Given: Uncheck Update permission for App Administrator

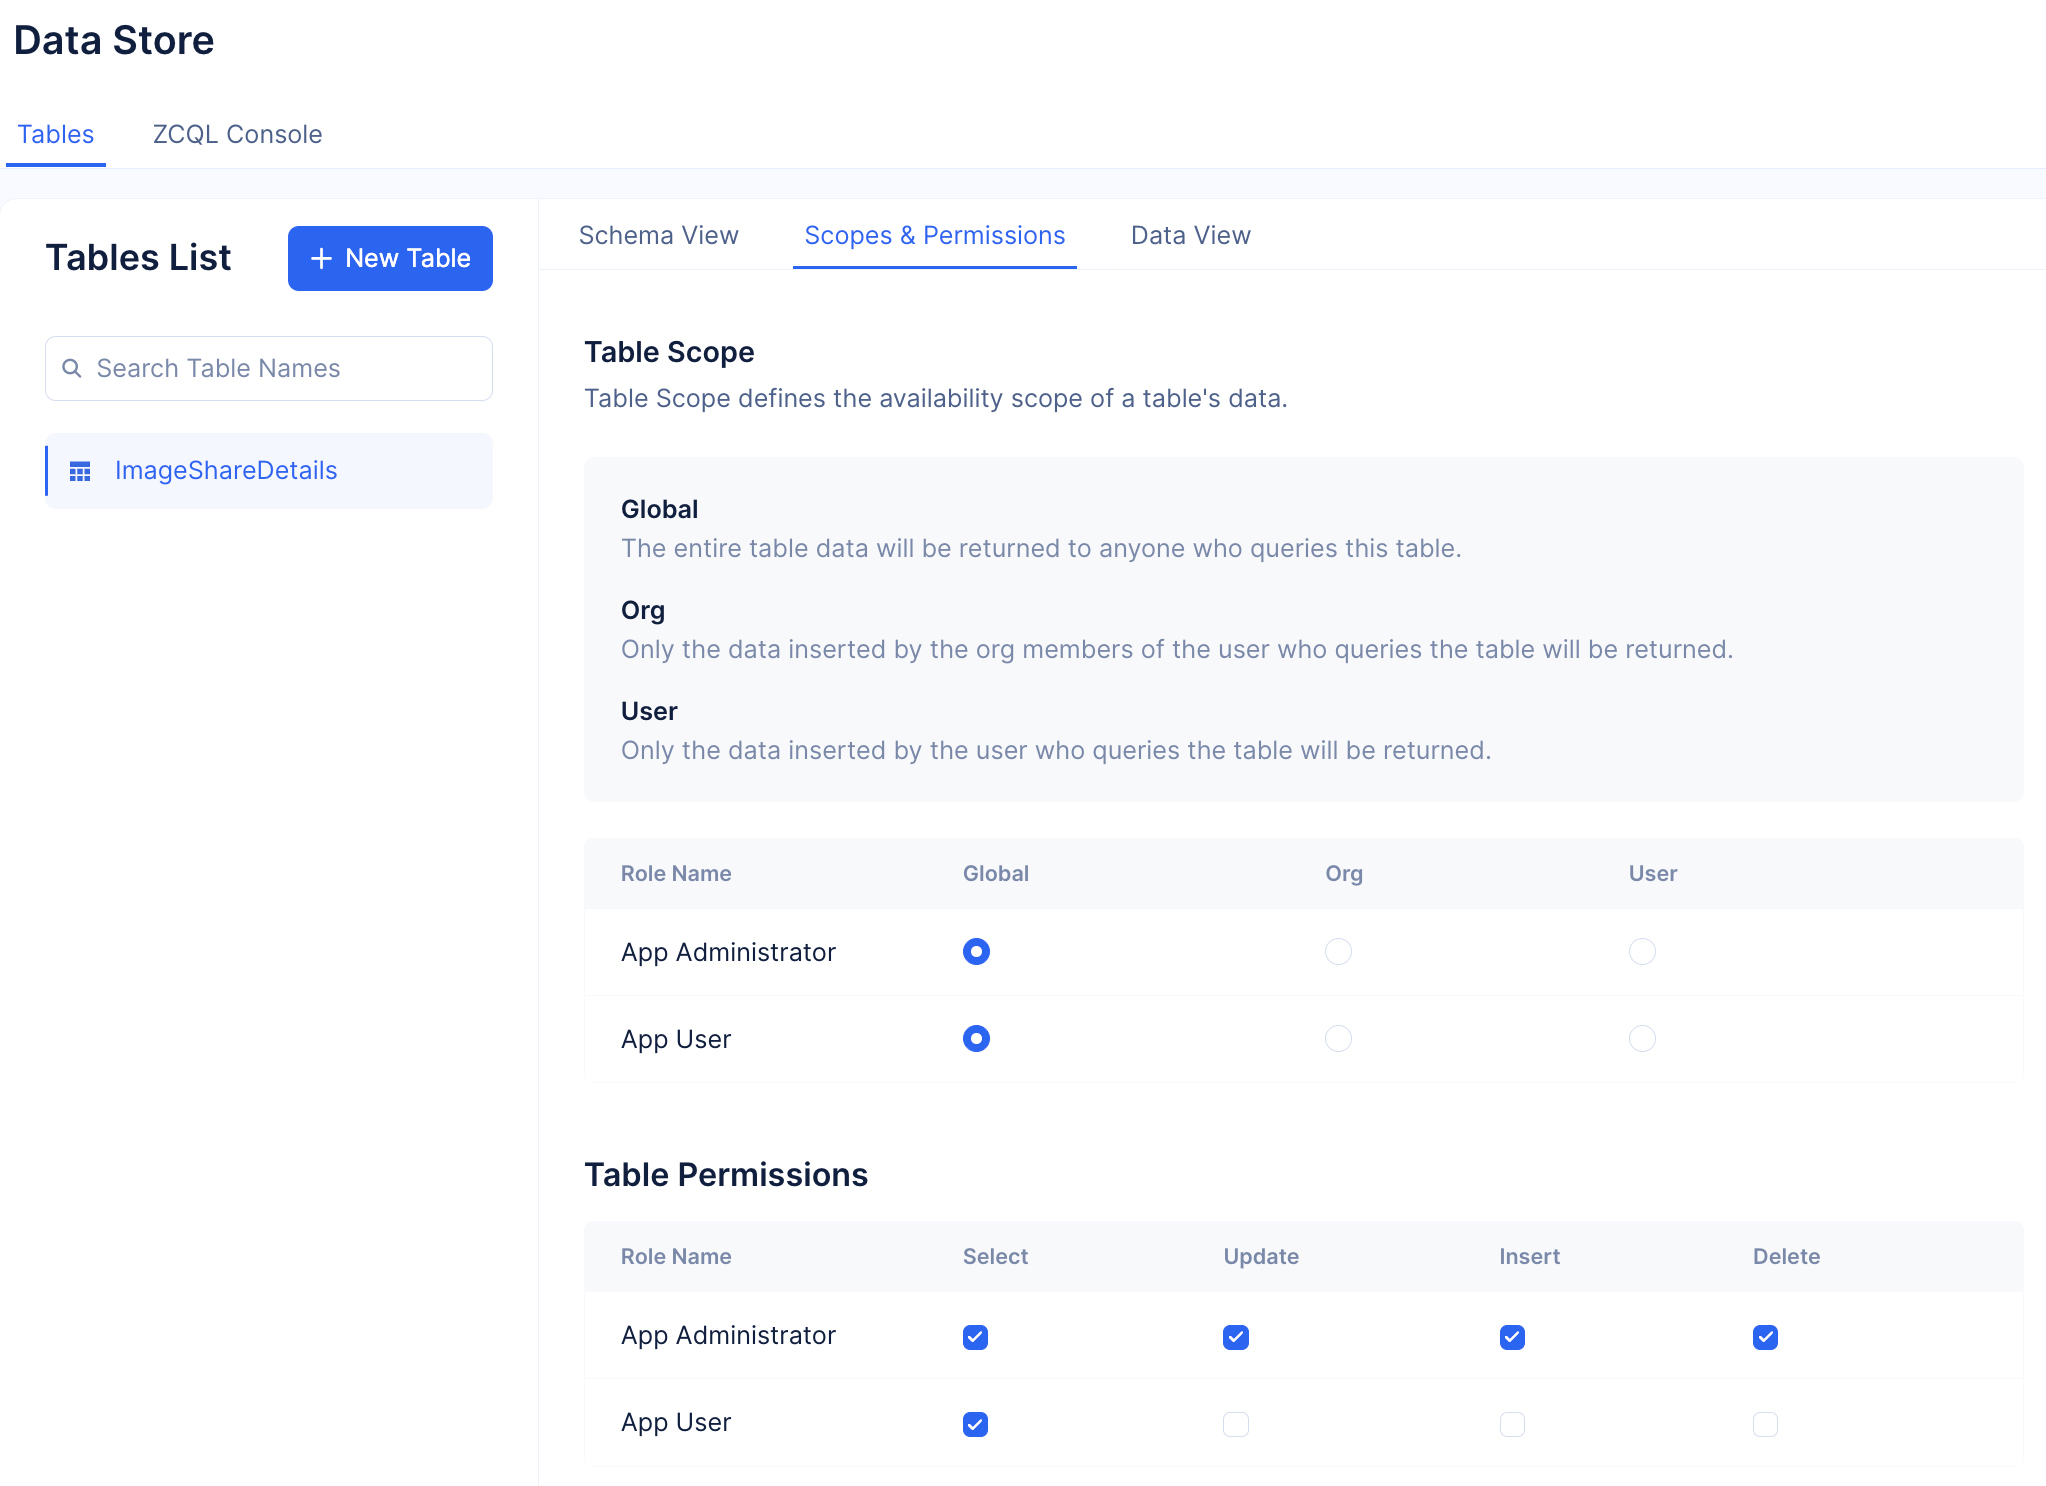Looking at the screenshot, I should pyautogui.click(x=1236, y=1337).
